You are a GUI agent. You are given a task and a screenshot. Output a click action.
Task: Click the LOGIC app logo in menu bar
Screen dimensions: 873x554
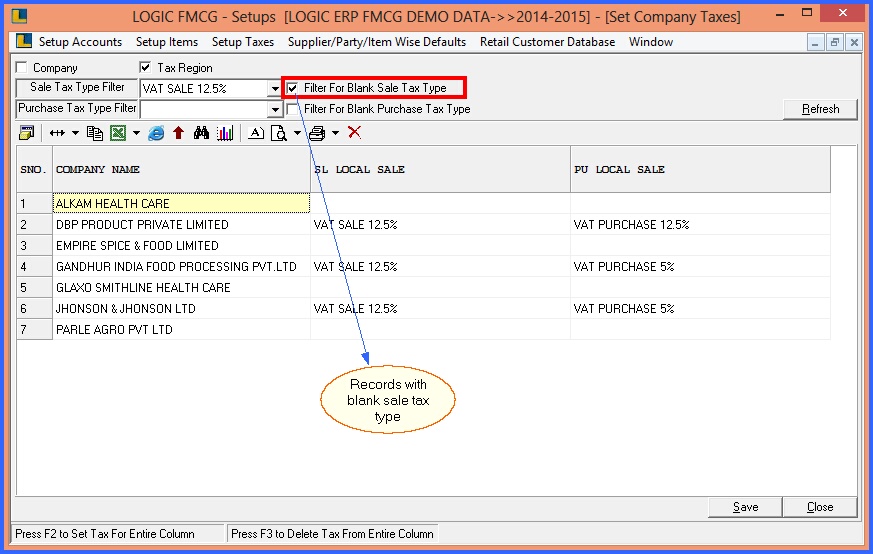click(x=24, y=41)
